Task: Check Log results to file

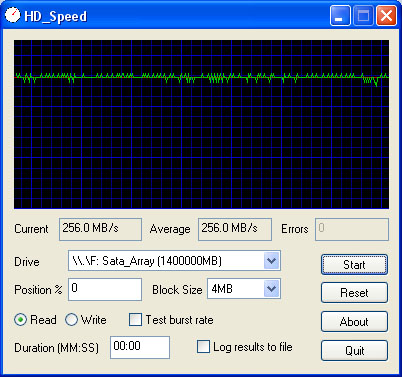Action: click(203, 347)
